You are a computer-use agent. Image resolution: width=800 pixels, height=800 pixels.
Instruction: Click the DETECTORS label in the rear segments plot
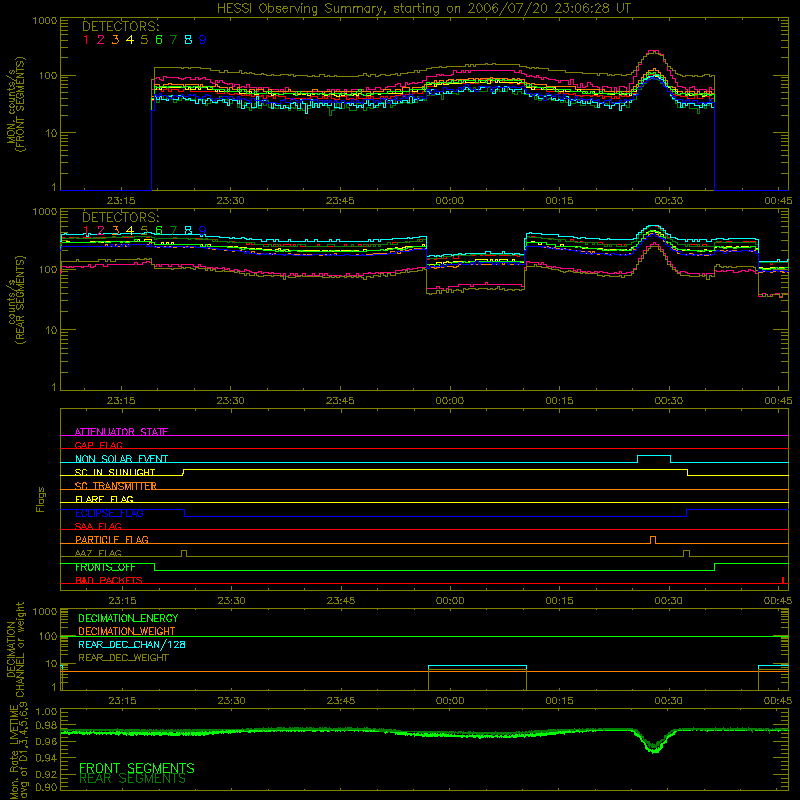(x=121, y=217)
